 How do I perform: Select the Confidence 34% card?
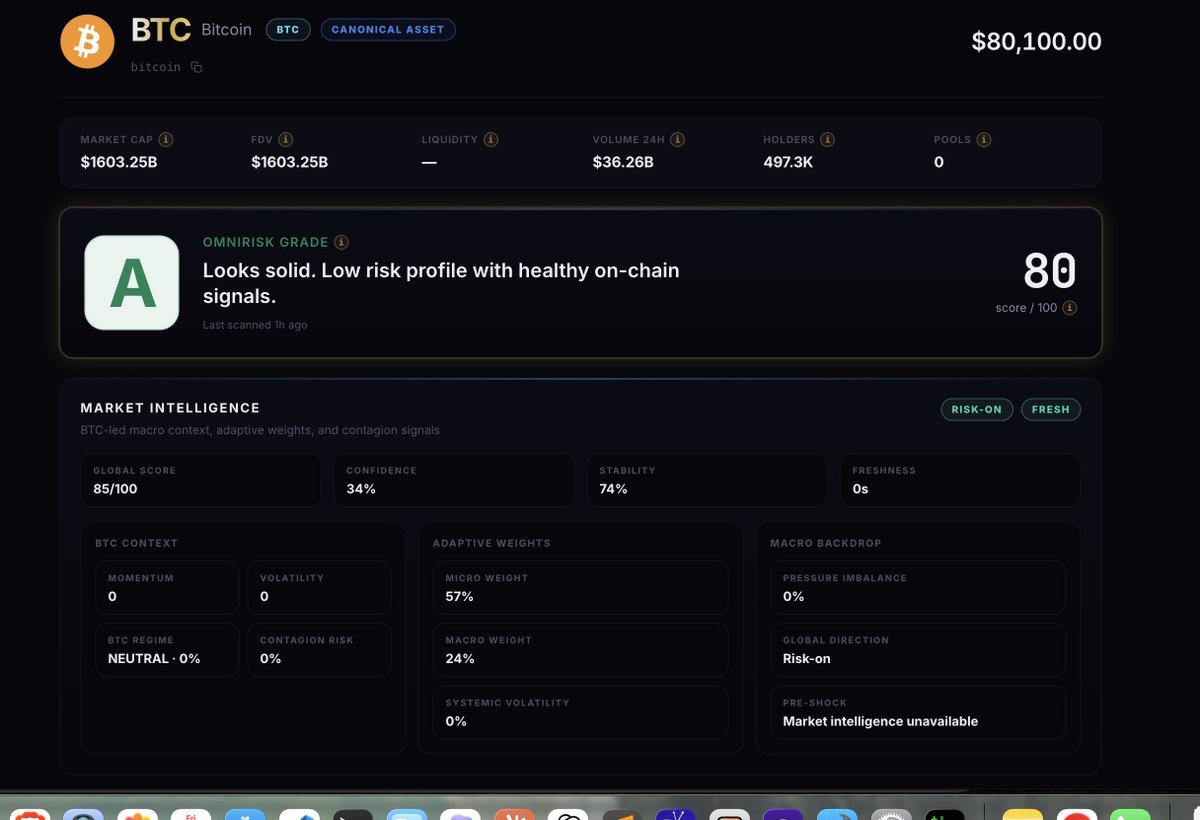pyautogui.click(x=454, y=480)
